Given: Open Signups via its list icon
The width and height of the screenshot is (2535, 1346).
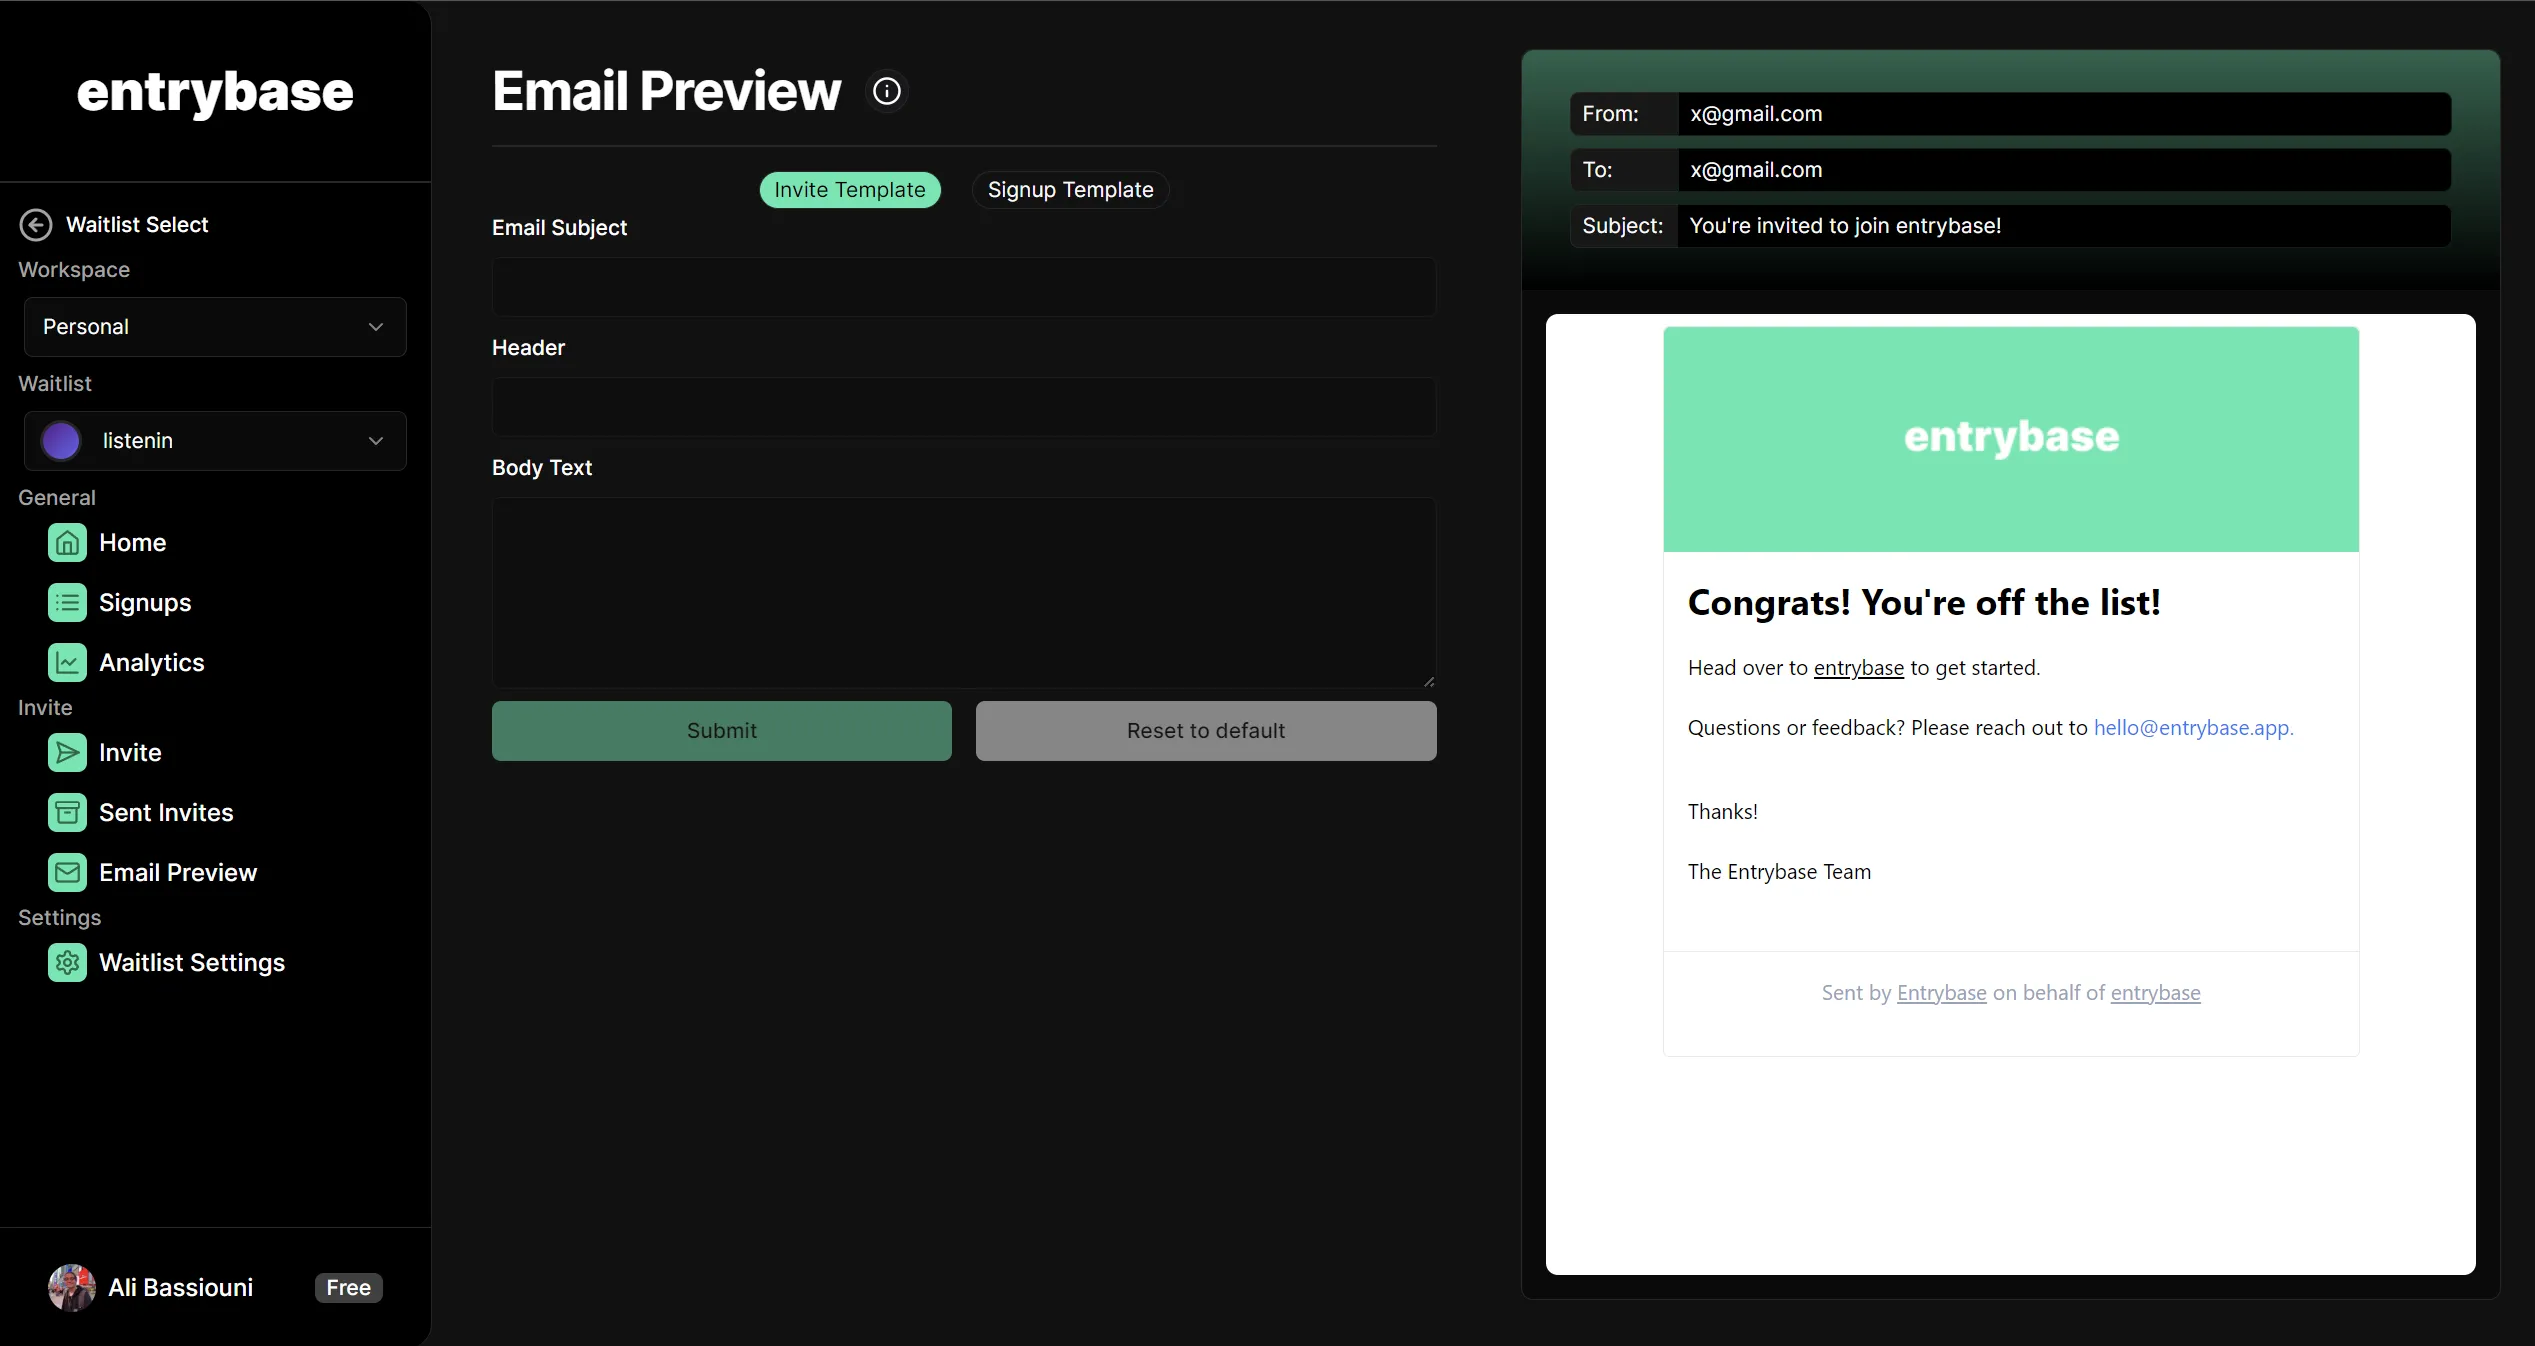Looking at the screenshot, I should (67, 603).
